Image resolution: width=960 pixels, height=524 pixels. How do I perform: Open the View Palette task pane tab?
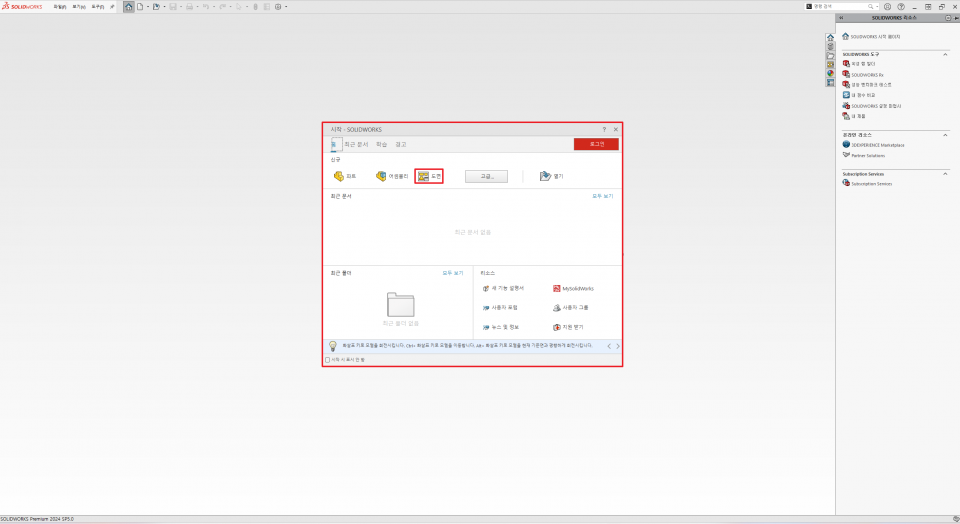coord(830,64)
